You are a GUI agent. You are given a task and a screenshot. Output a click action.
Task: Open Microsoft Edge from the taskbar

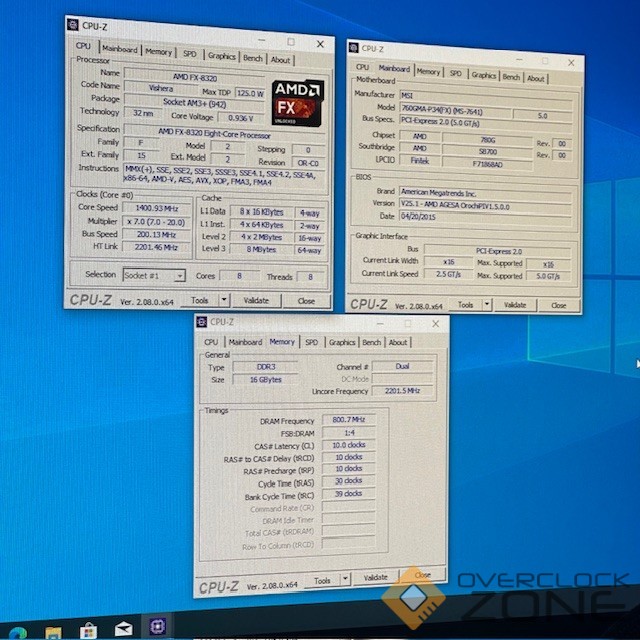(x=18, y=632)
